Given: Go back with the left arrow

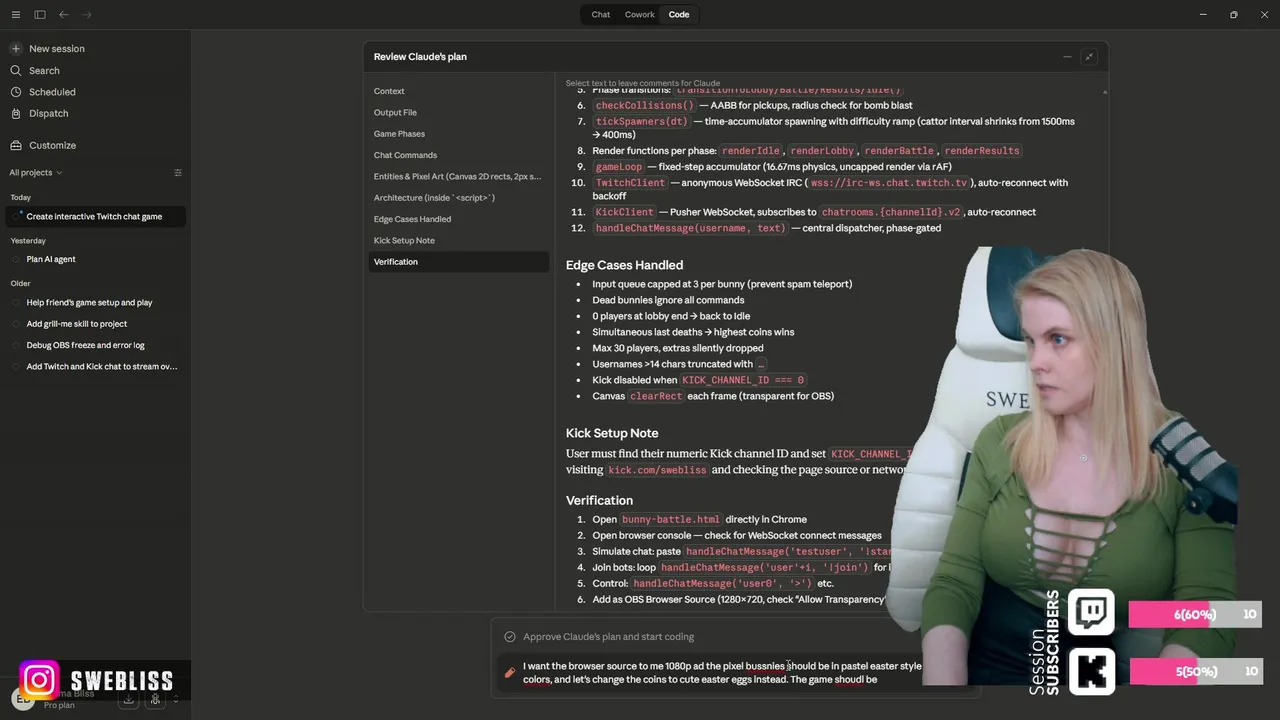Looking at the screenshot, I should (64, 15).
